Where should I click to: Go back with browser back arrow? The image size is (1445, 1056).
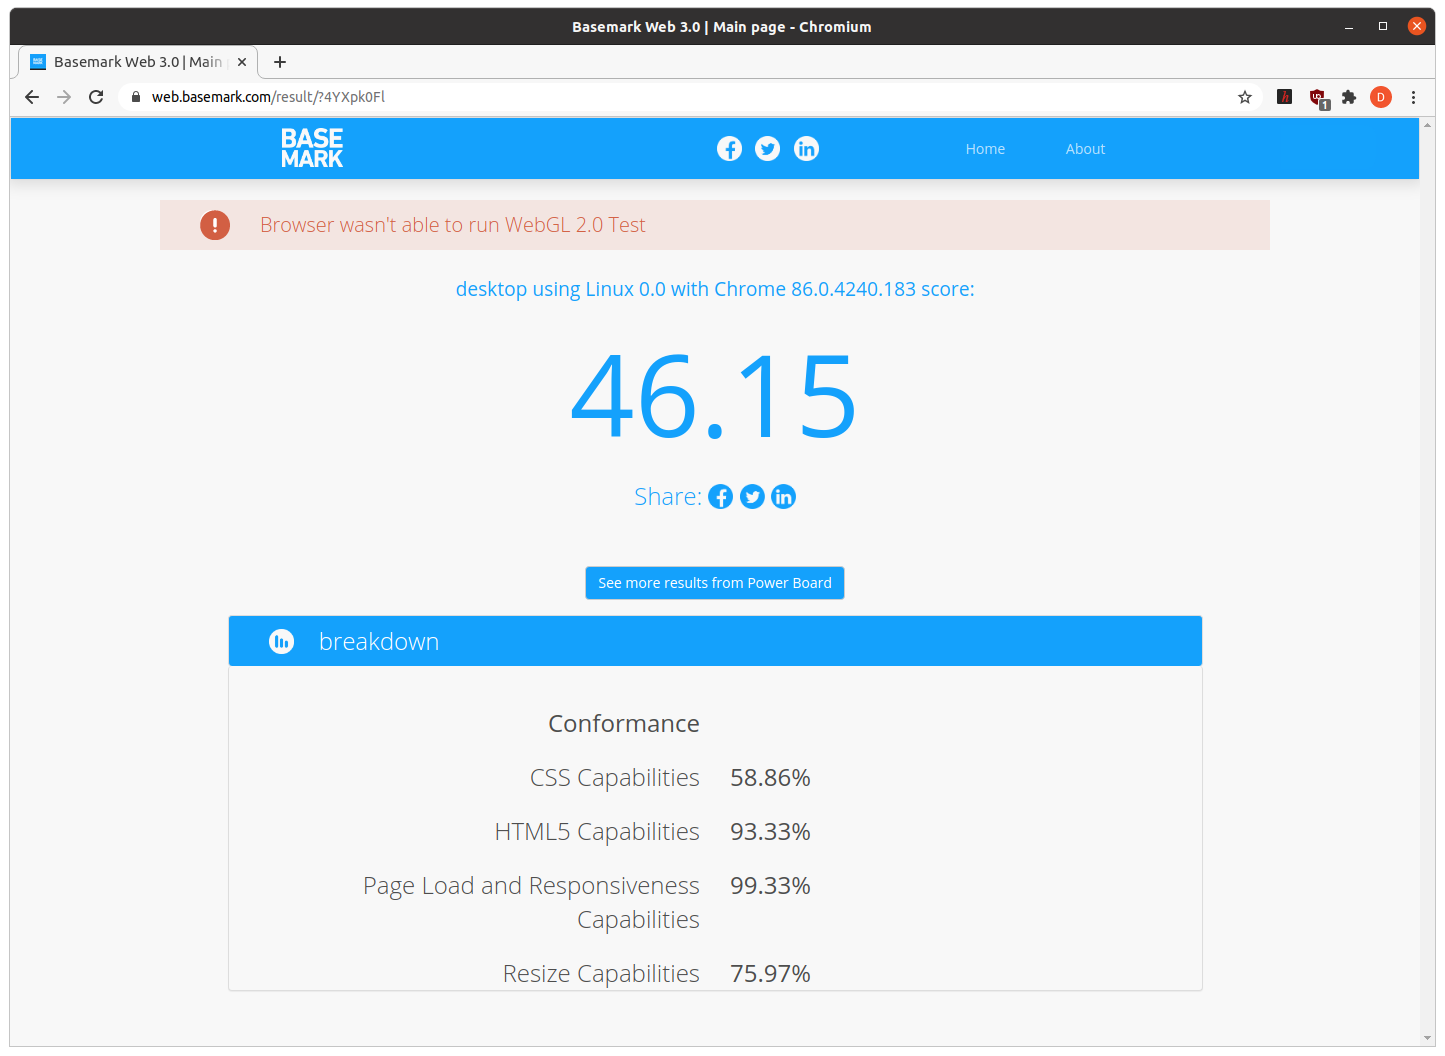32,97
